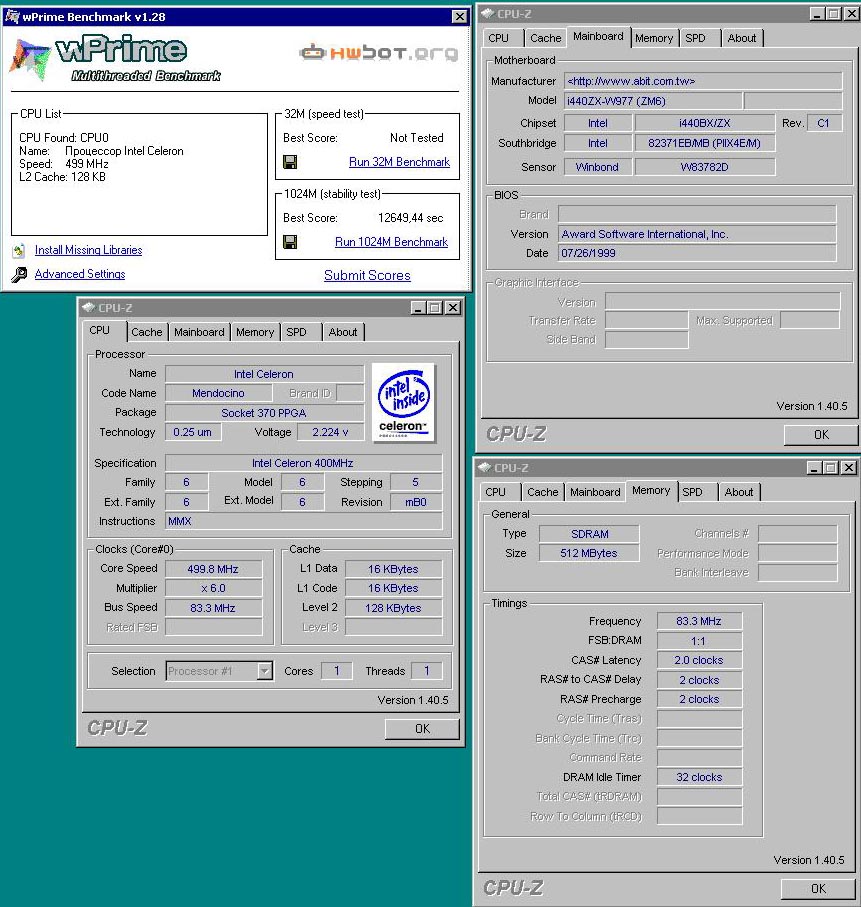Open About tab in the Memory window
This screenshot has width=861, height=907.
[739, 492]
